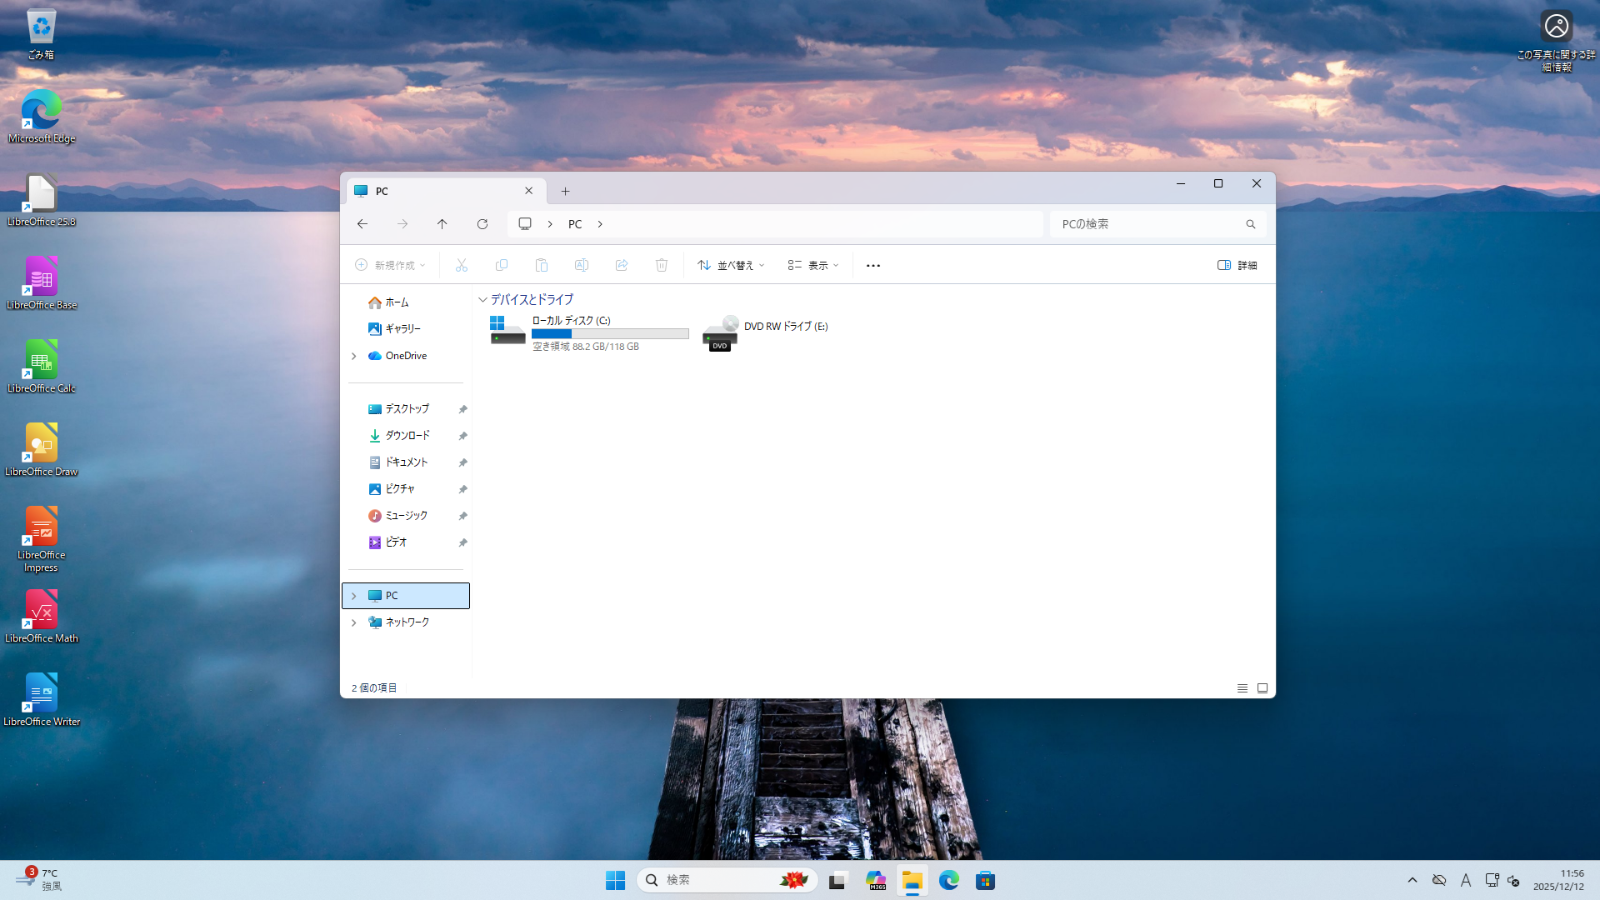The height and width of the screenshot is (900, 1600).
Task: Click the Home link in sidebar
Action: point(396,303)
